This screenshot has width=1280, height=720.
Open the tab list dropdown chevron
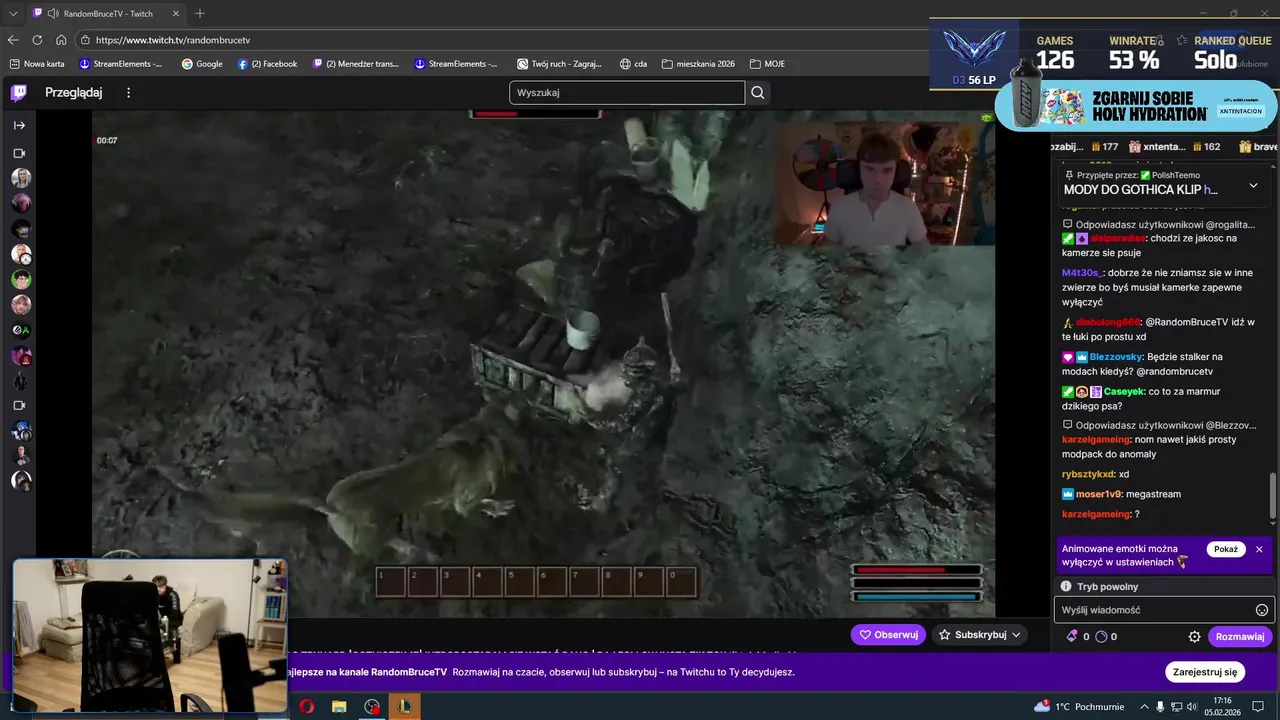[x=13, y=14]
